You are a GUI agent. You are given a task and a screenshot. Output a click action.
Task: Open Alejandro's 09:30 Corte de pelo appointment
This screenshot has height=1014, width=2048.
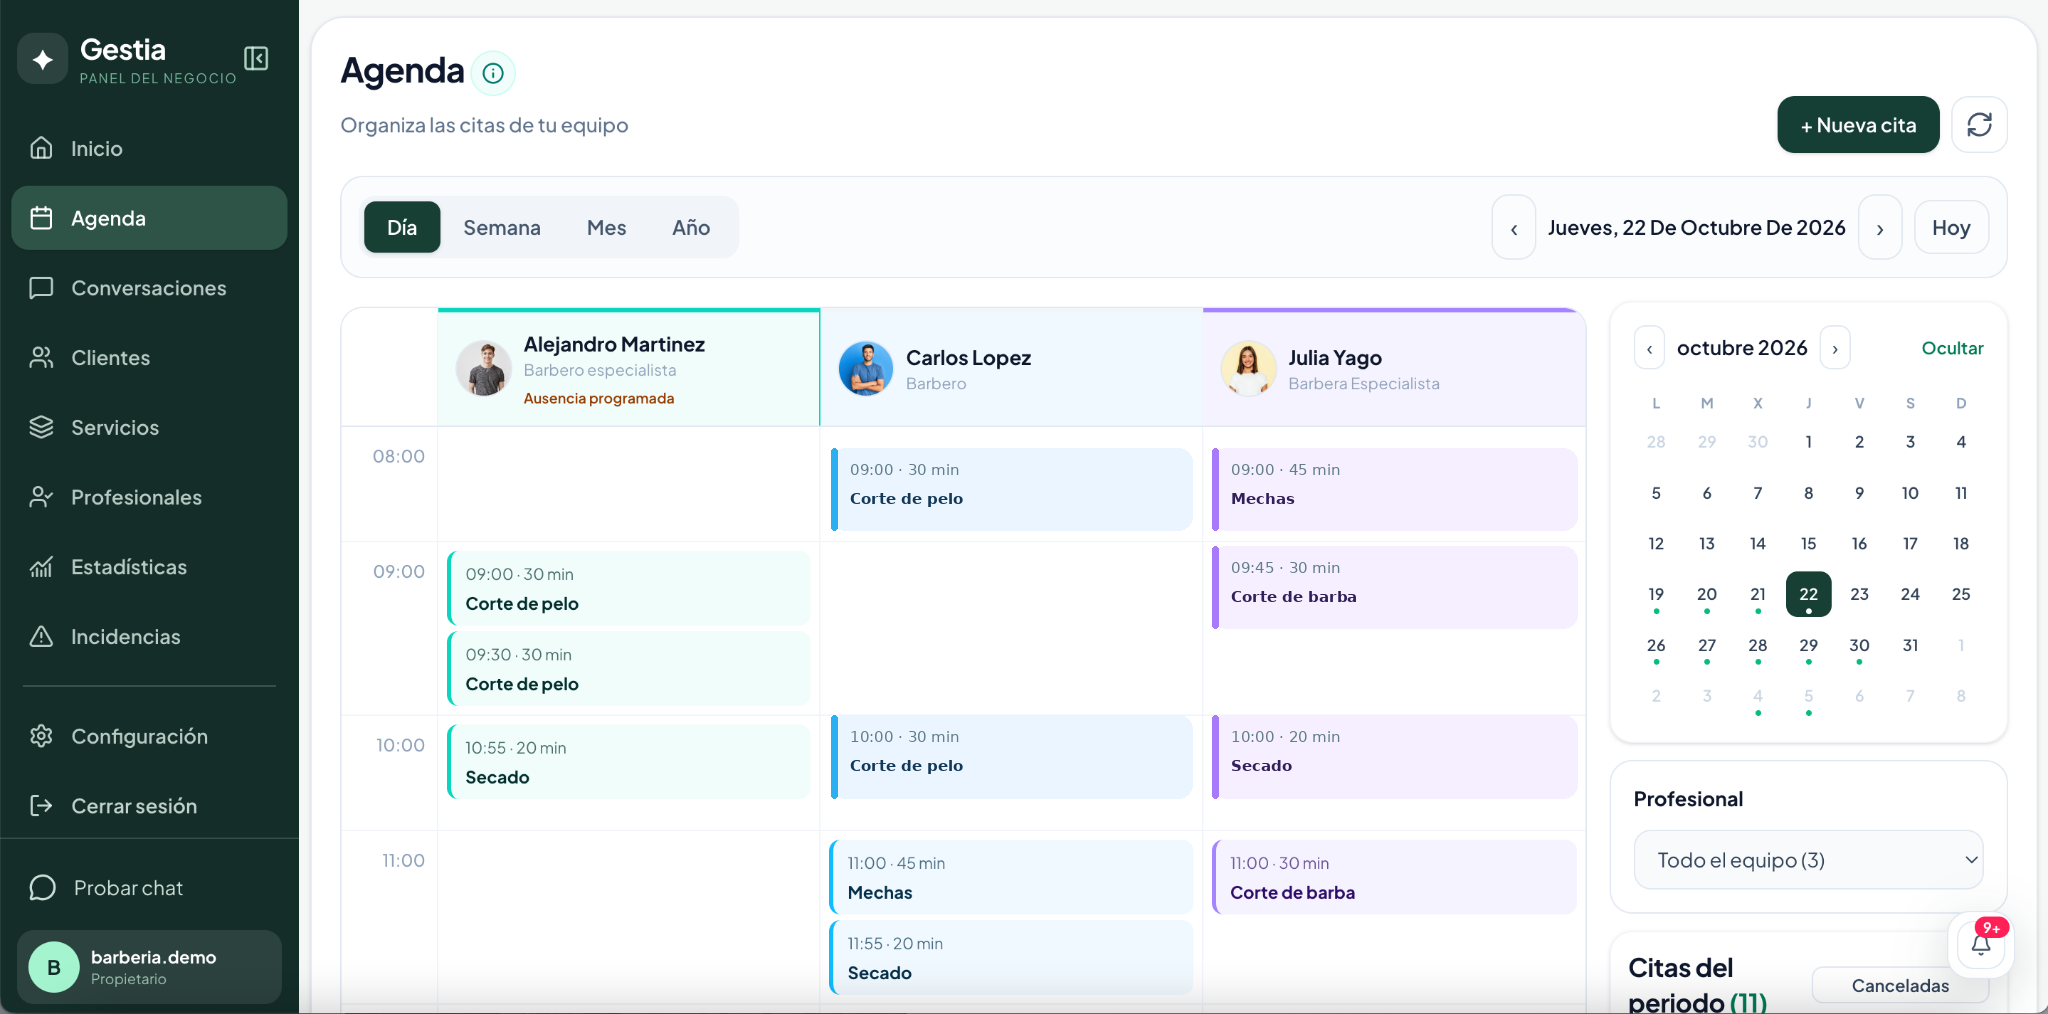tap(629, 668)
